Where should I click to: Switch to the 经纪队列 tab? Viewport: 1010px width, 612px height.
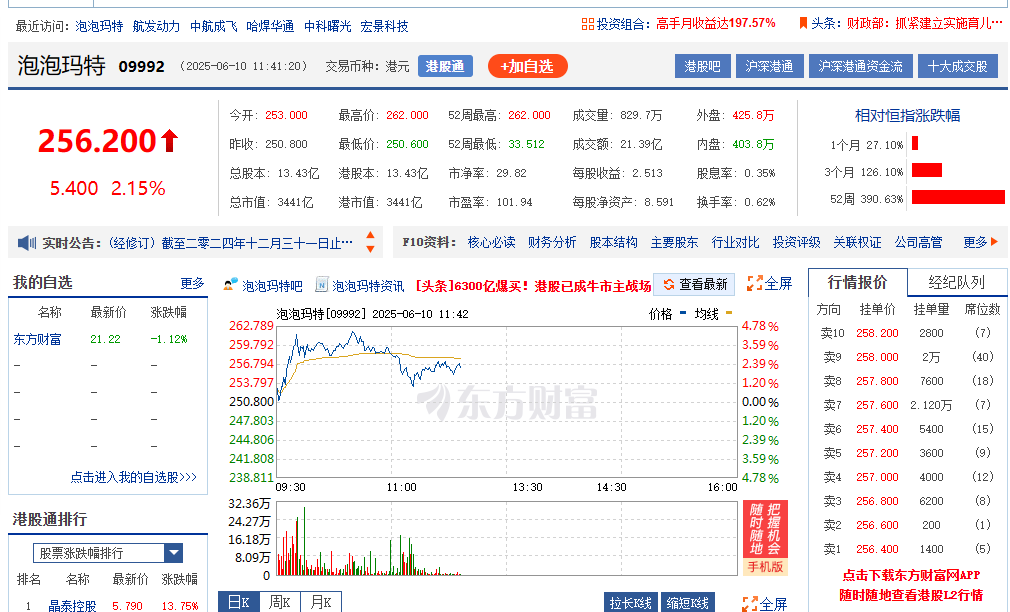tap(957, 282)
